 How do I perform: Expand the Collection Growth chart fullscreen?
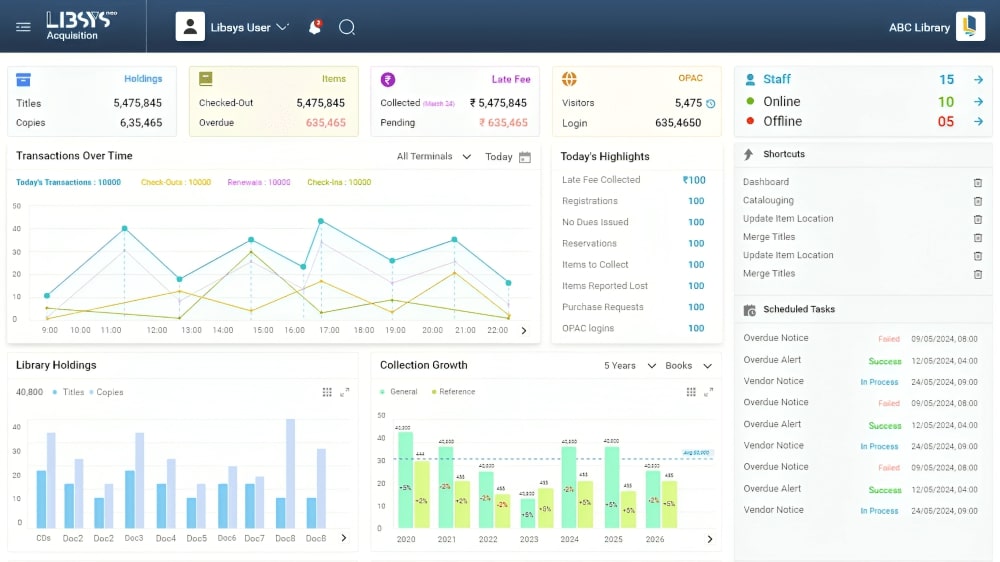(709, 392)
